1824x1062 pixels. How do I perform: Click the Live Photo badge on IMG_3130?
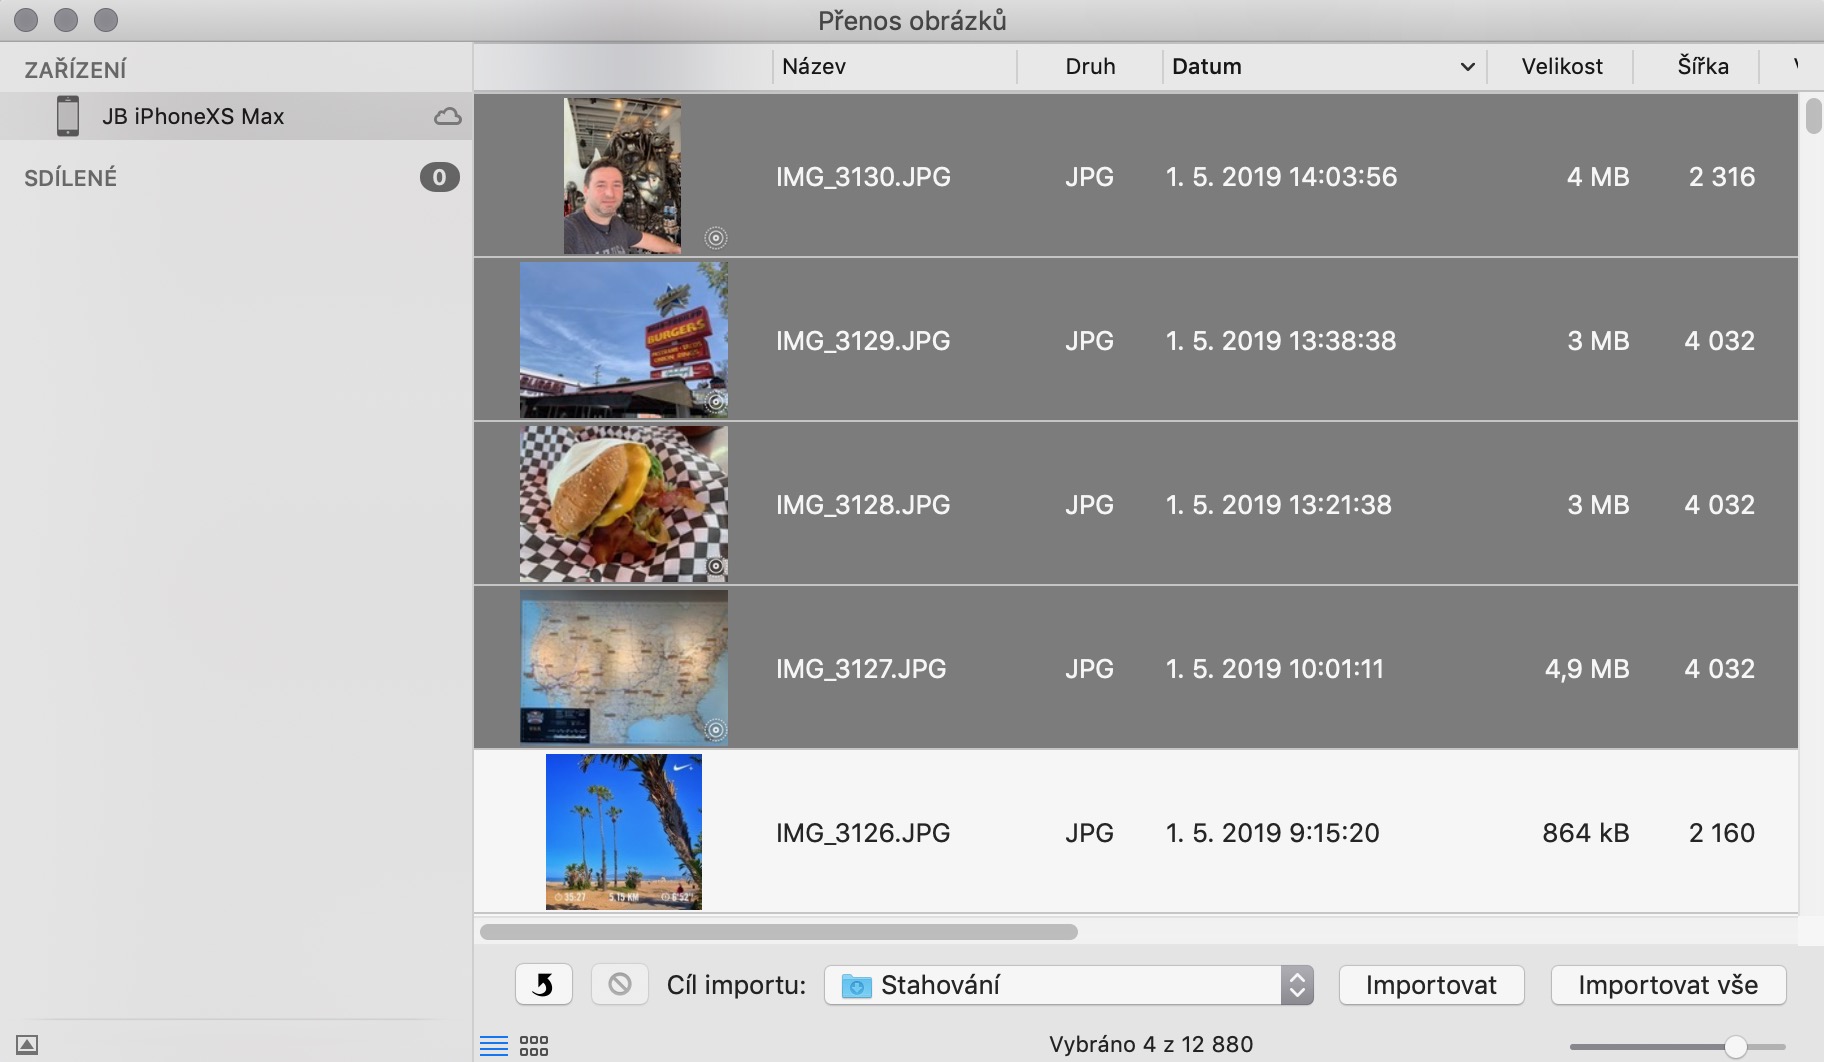[715, 238]
